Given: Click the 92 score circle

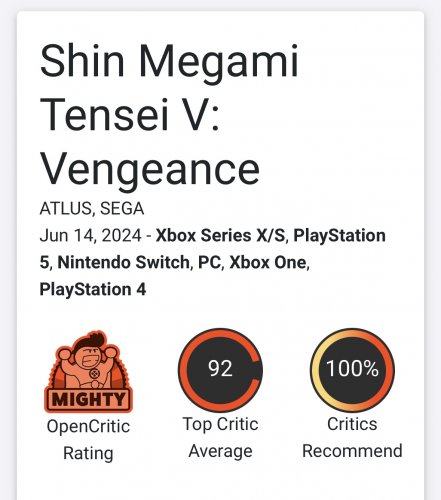Looking at the screenshot, I should [220, 369].
